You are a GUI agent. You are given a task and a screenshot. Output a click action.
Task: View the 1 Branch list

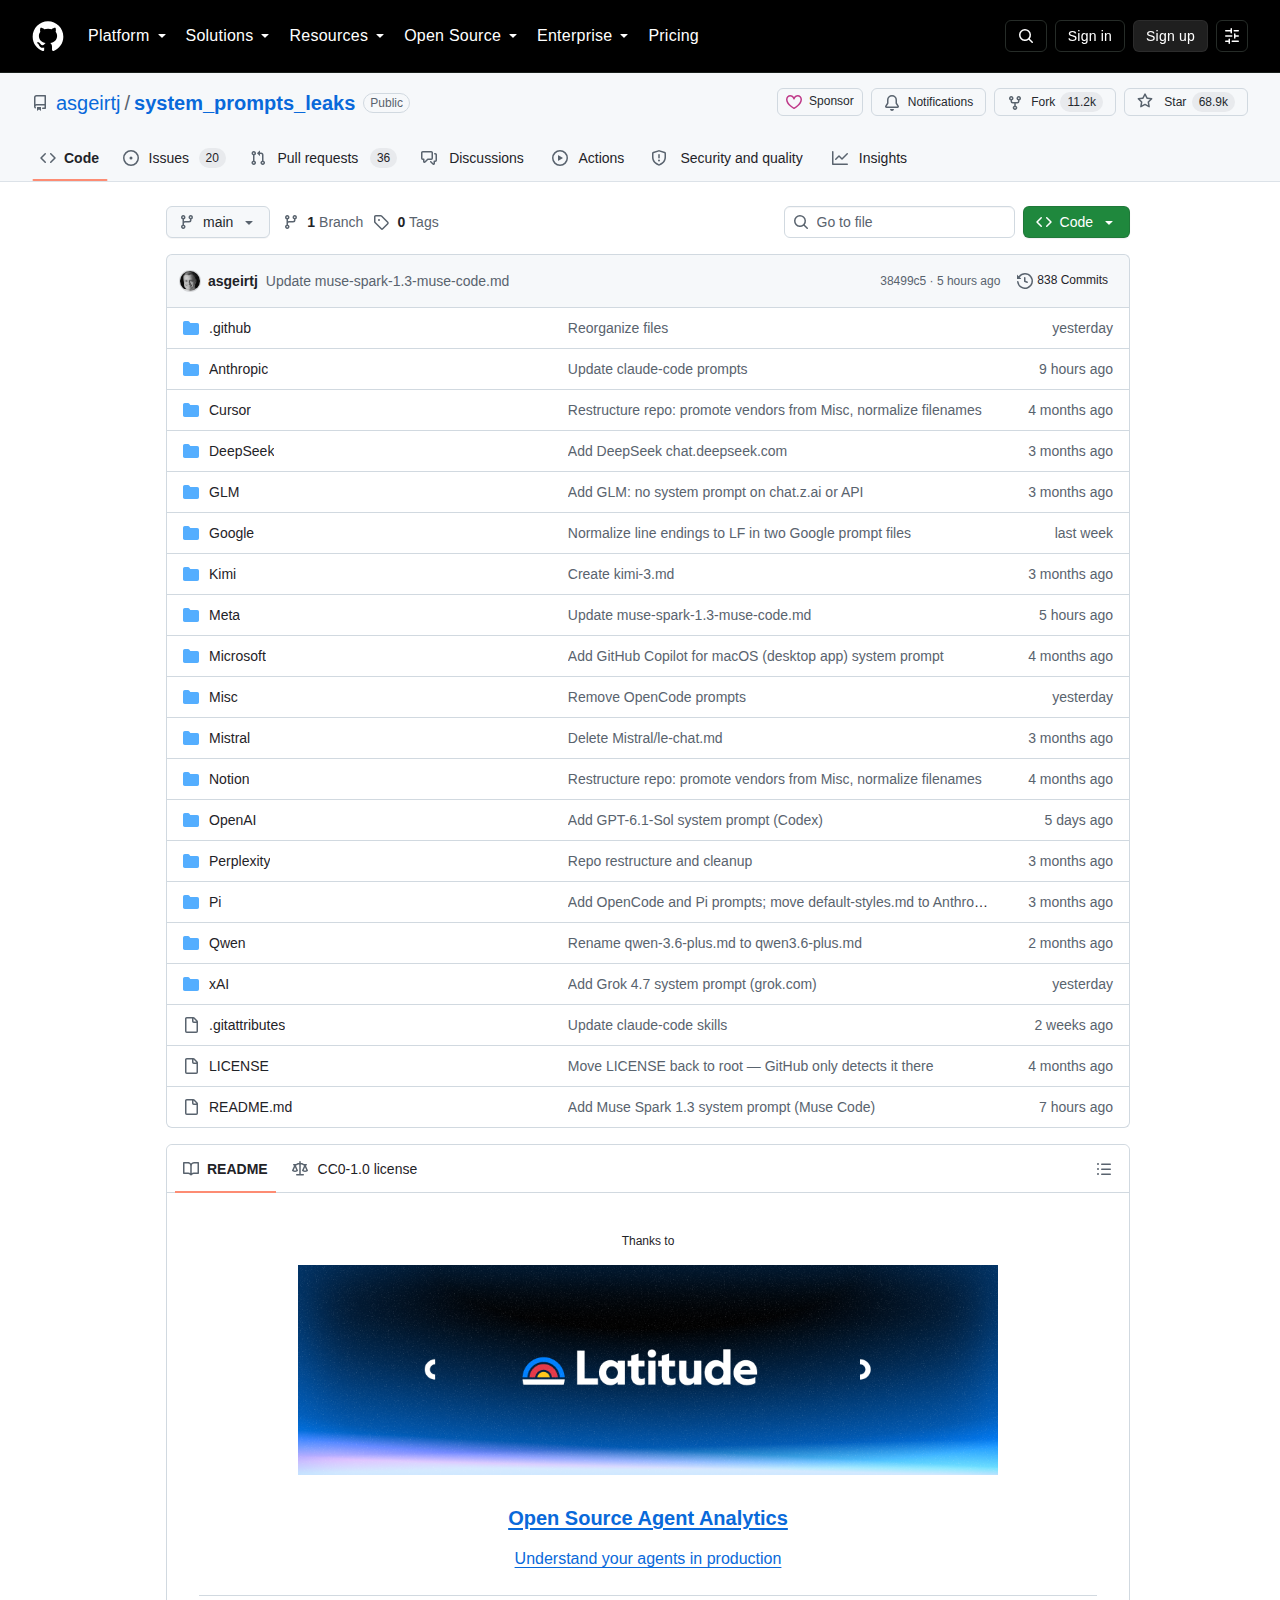click(x=324, y=222)
